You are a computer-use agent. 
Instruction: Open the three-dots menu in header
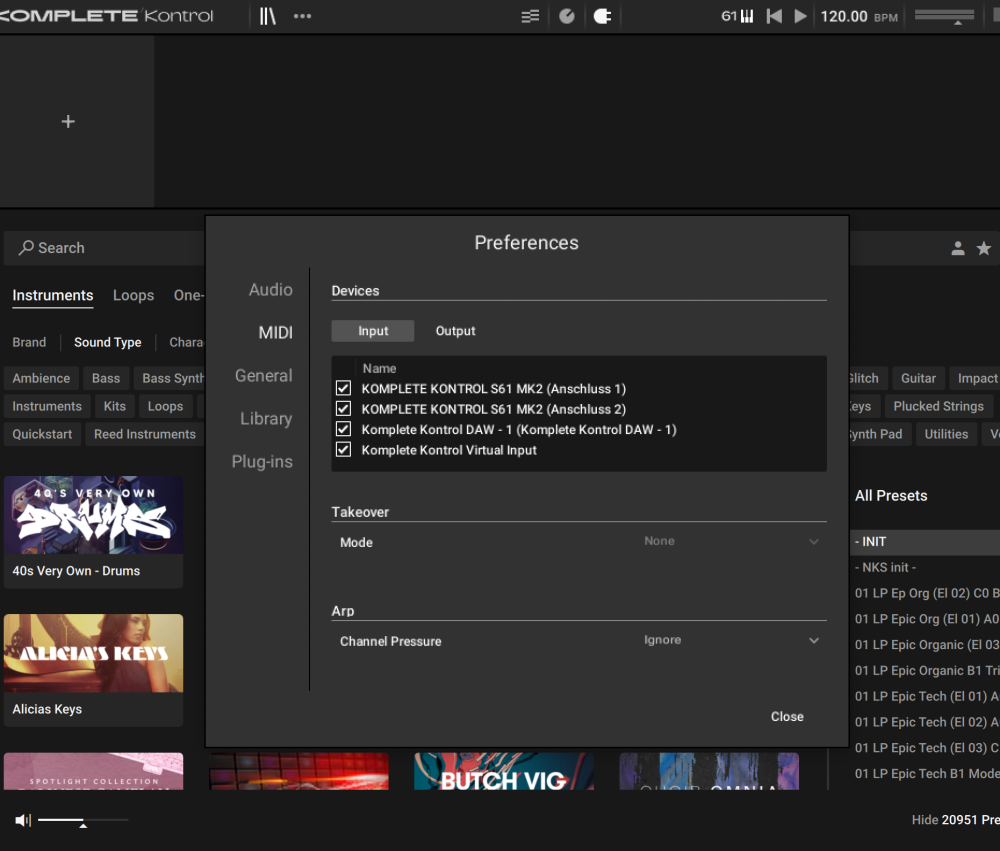(302, 16)
